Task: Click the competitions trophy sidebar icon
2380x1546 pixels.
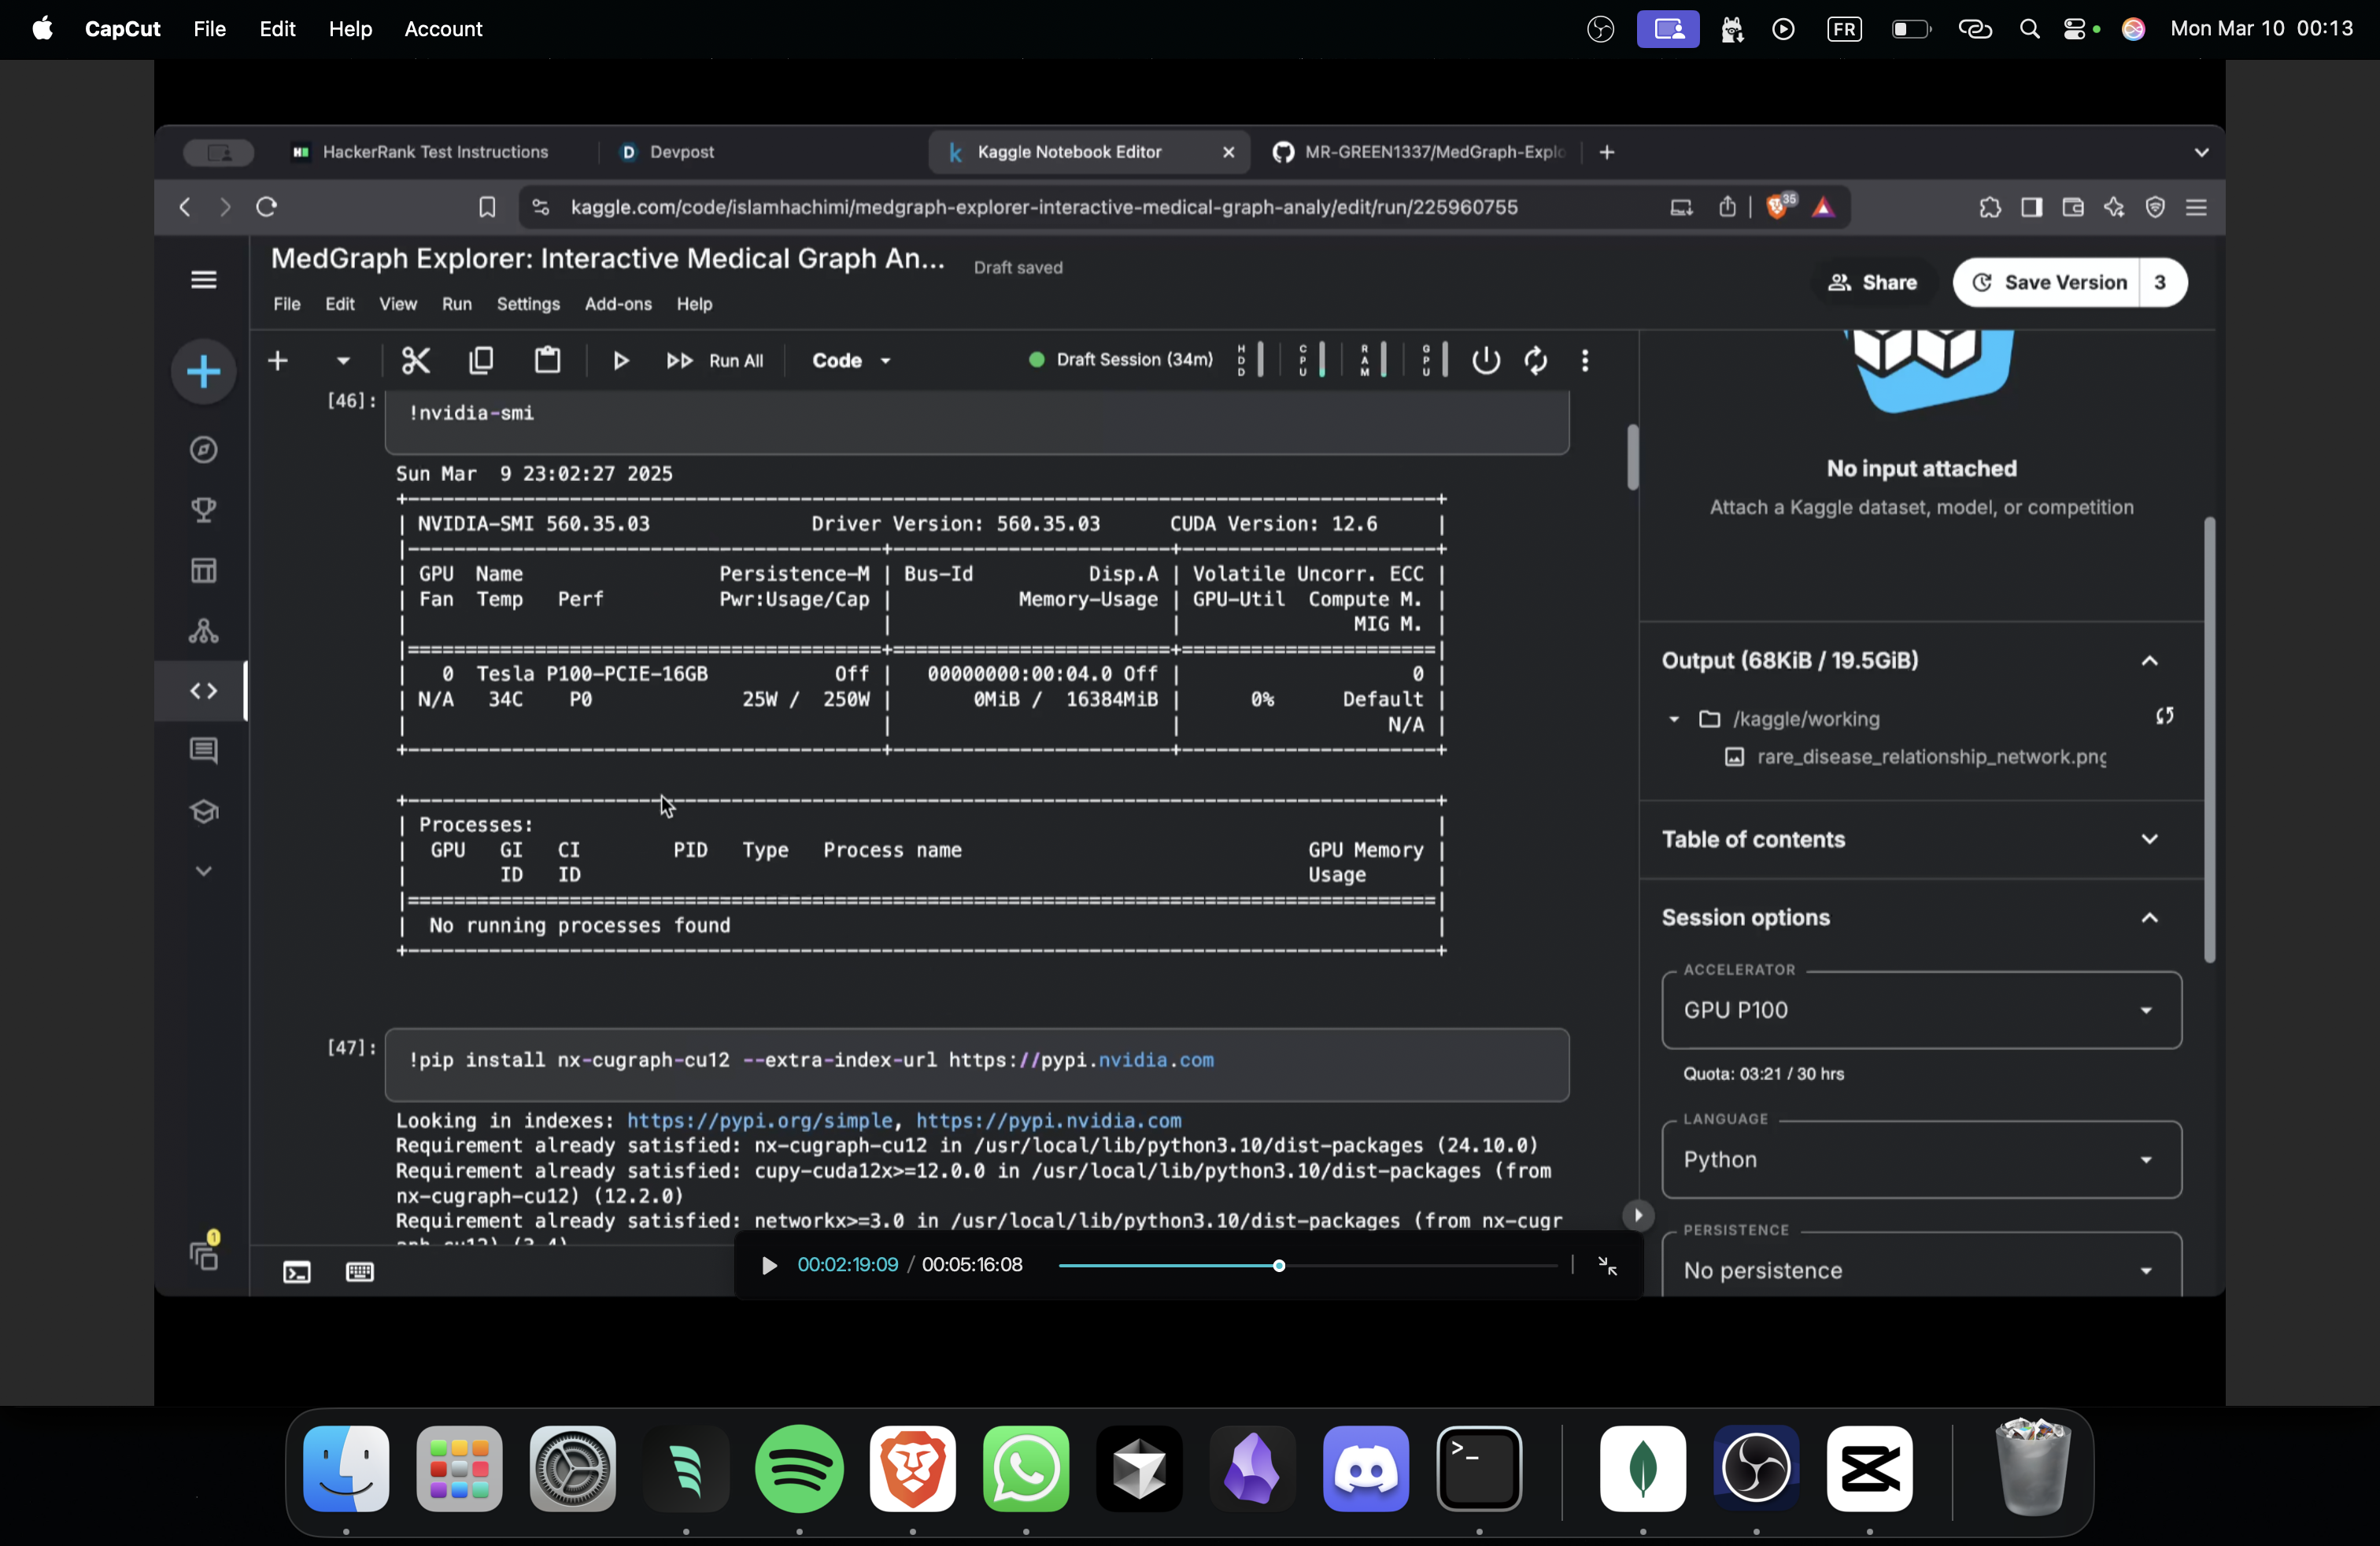Action: 204,510
